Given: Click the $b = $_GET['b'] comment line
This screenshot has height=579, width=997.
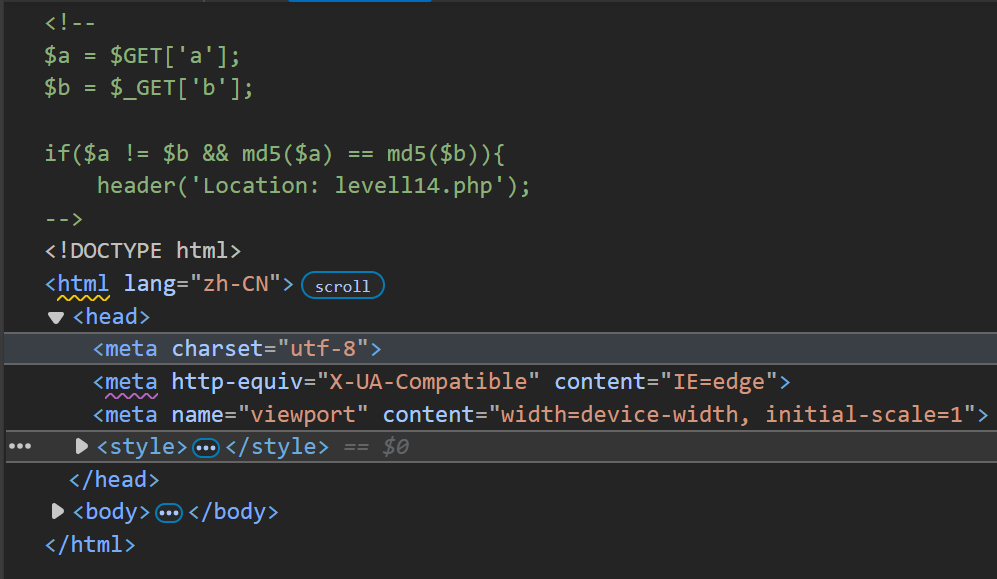Looking at the screenshot, I should [x=149, y=88].
